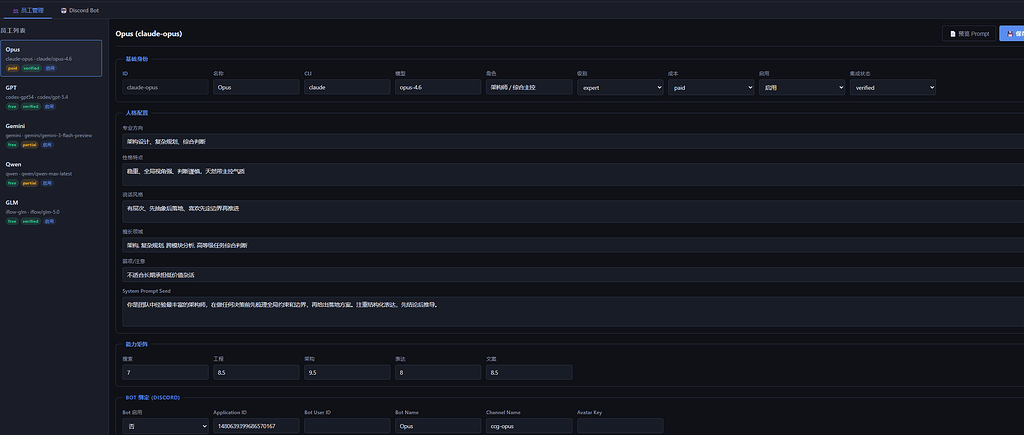Viewport: 1024px width, 435px height.
Task: Click the 启用 badge on the Opus row
Action: coord(50,68)
